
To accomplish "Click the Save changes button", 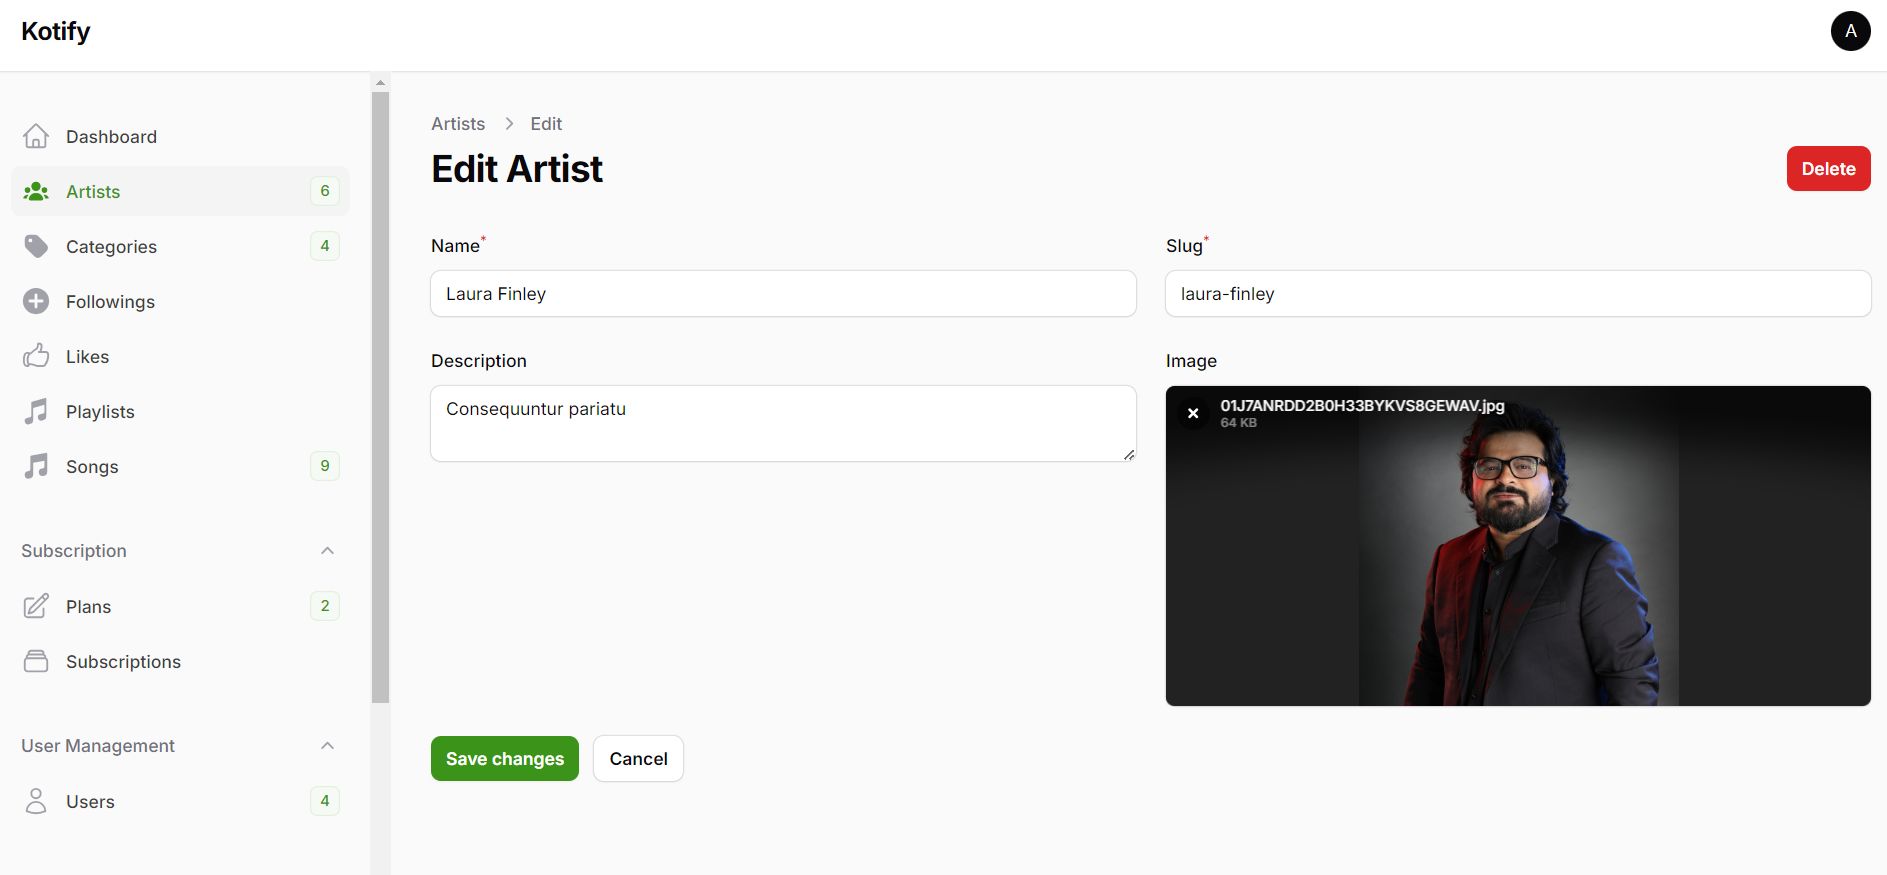I will (x=505, y=759).
